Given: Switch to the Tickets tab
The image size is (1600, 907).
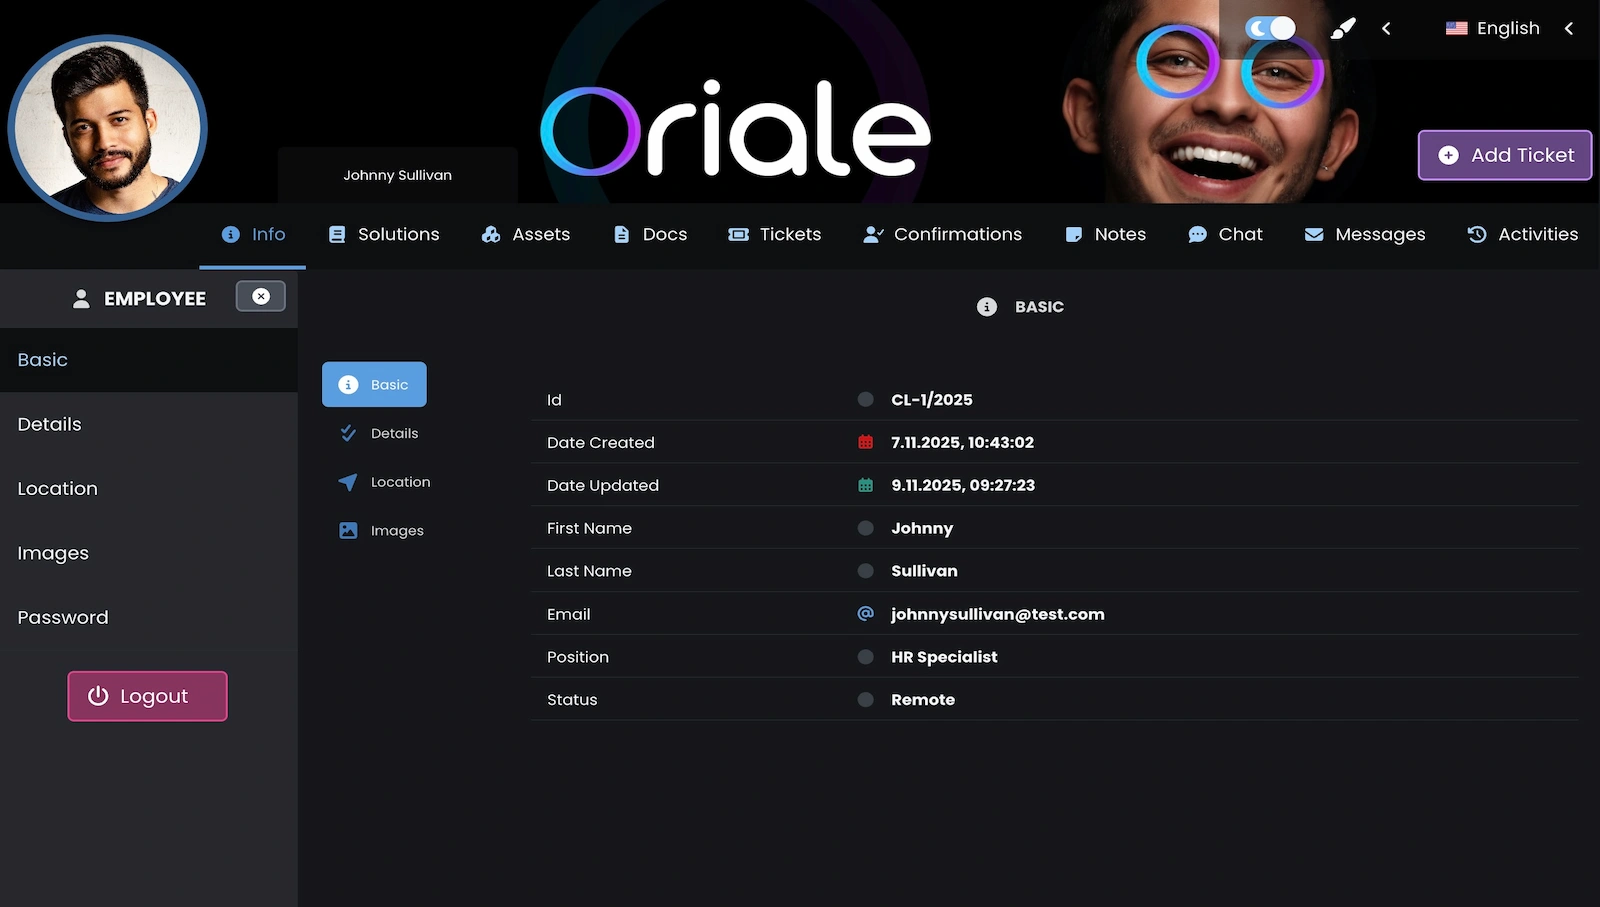Looking at the screenshot, I should click(775, 235).
